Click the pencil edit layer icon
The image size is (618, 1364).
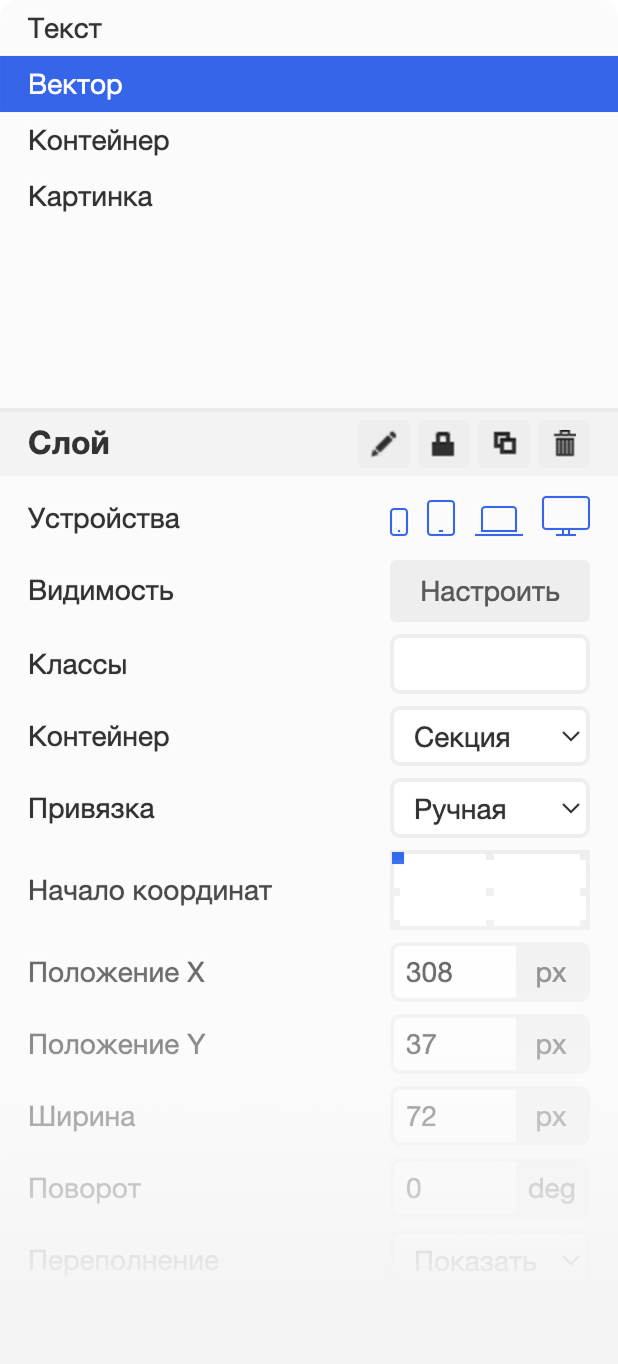click(x=384, y=444)
